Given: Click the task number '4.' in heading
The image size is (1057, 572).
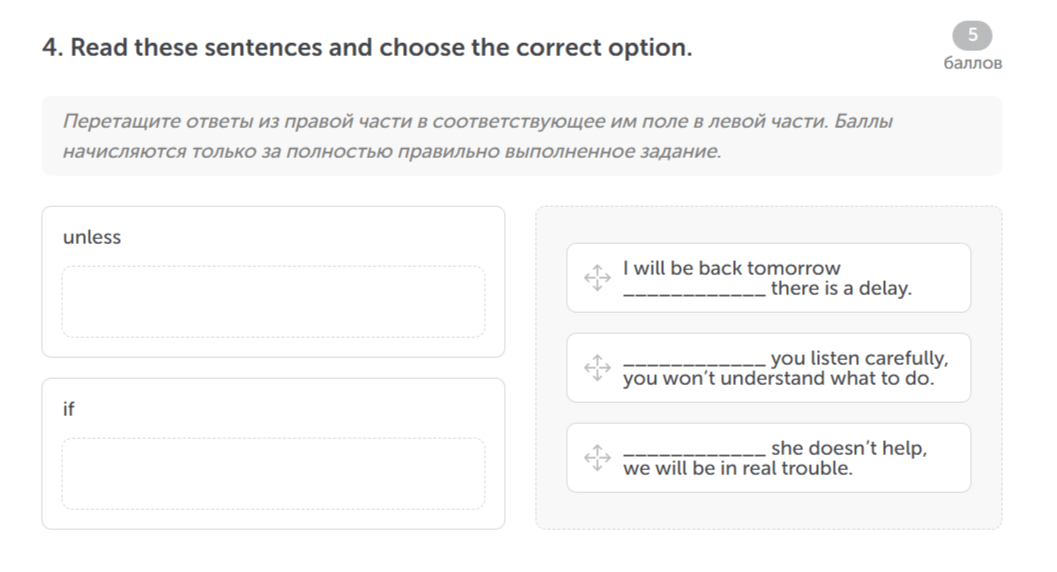Looking at the screenshot, I should 53,48.
